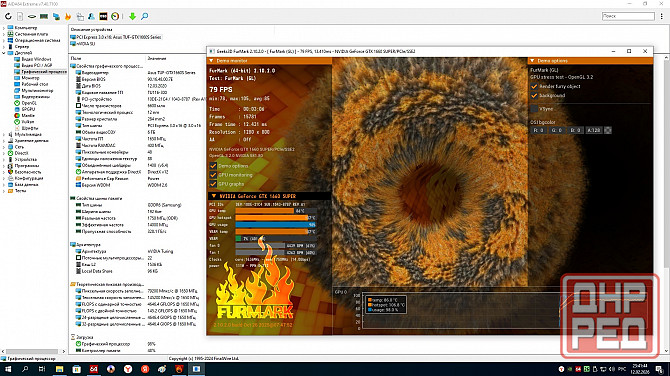Collapse the NVIDIA GeForce GTX 1660 SUPER section
Image resolution: width=670 pixels, height=376 pixels.
pos(214,196)
